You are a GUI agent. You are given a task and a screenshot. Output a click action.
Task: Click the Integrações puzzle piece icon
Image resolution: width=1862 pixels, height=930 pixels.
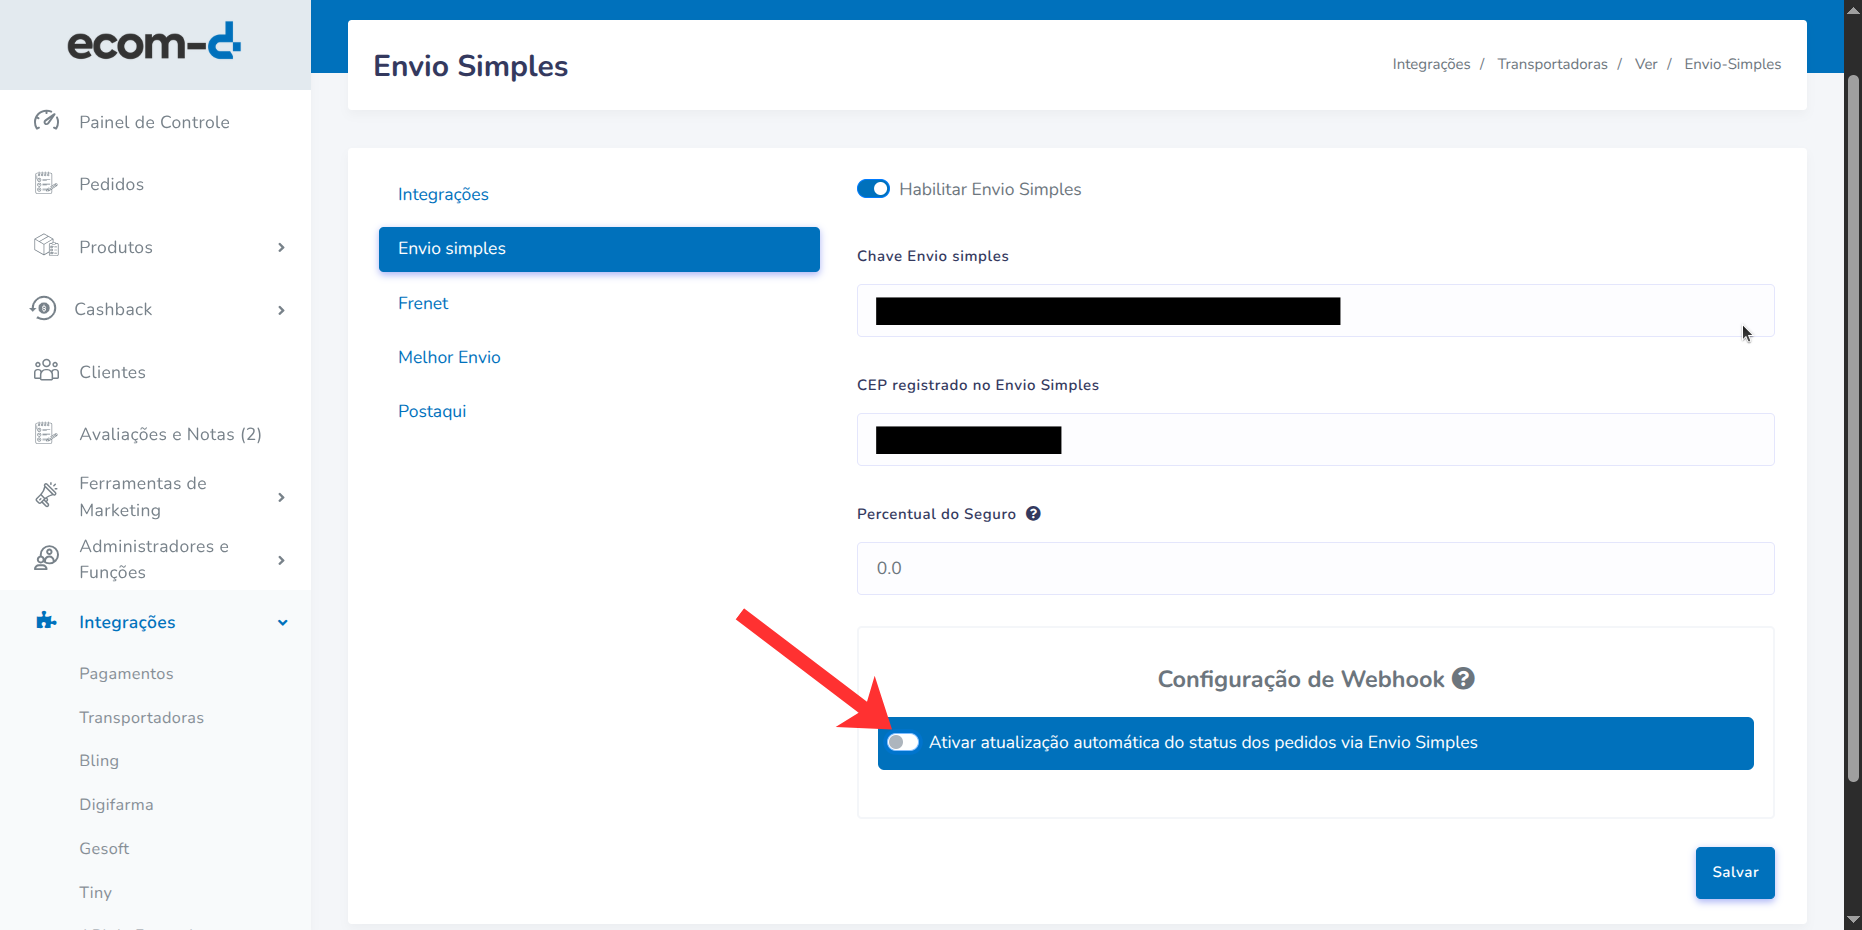[x=46, y=621]
